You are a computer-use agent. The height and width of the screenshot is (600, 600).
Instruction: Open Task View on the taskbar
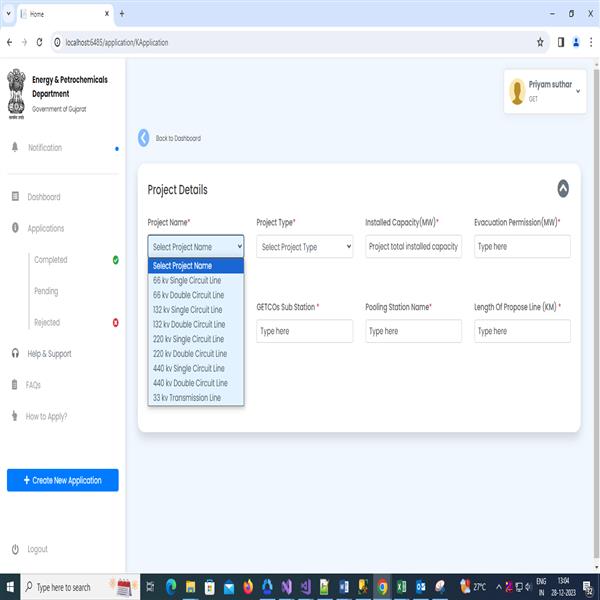[x=150, y=587]
